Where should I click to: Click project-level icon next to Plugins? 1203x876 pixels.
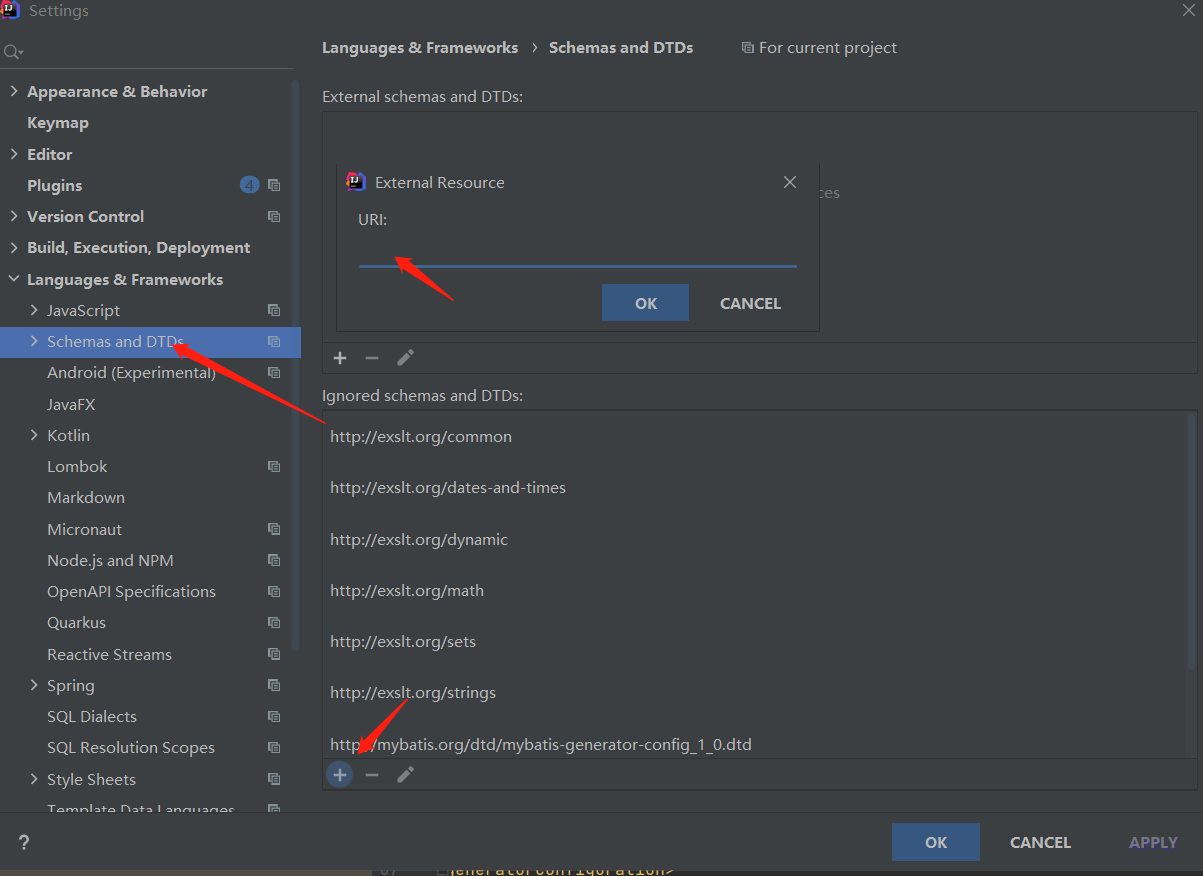[x=274, y=186]
